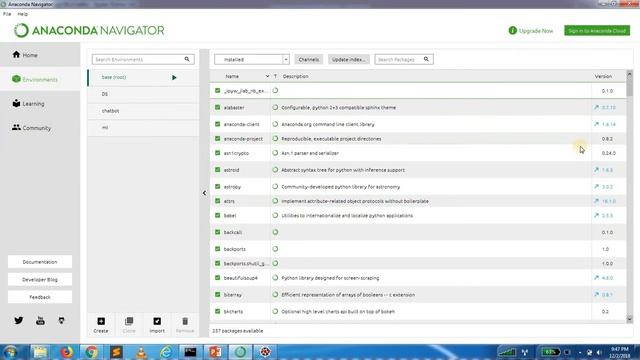
Task: Open the Anaconda YouTube icon
Action: tap(40, 320)
